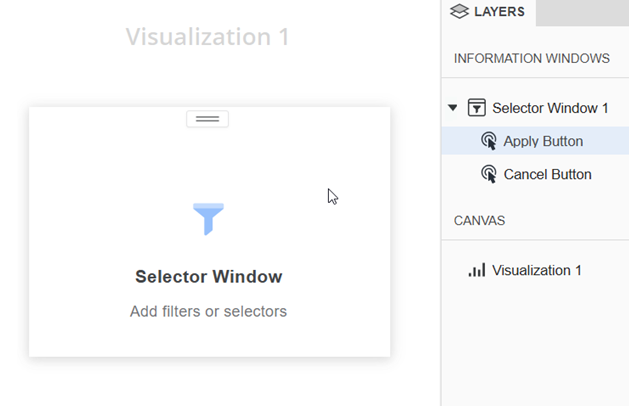Click the Layers stack icon

pos(459,12)
